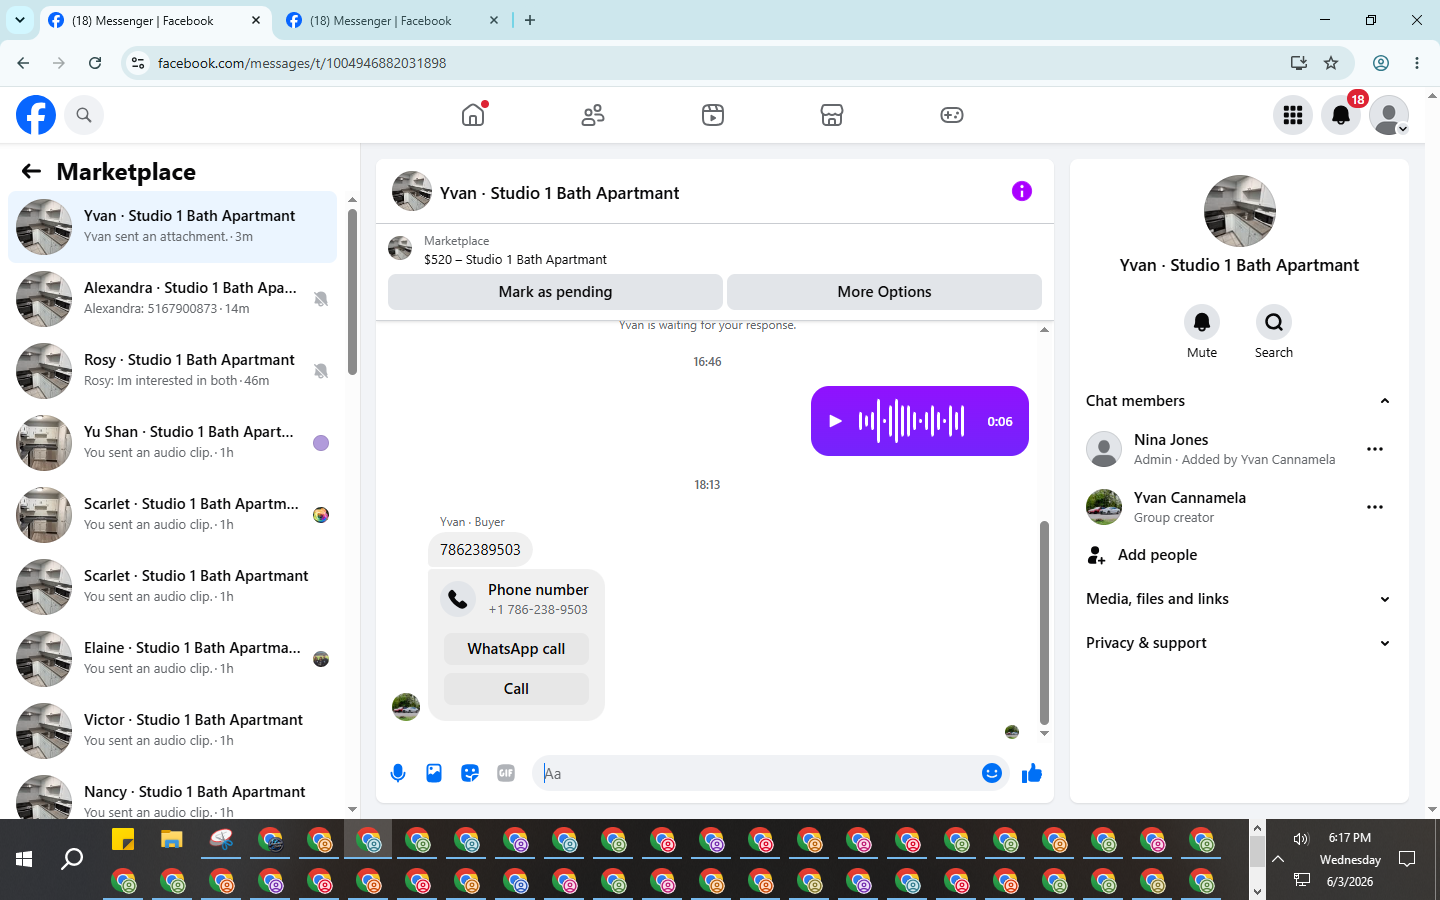This screenshot has height=900, width=1440.
Task: Open the Windows Start menu
Action: pos(24,859)
